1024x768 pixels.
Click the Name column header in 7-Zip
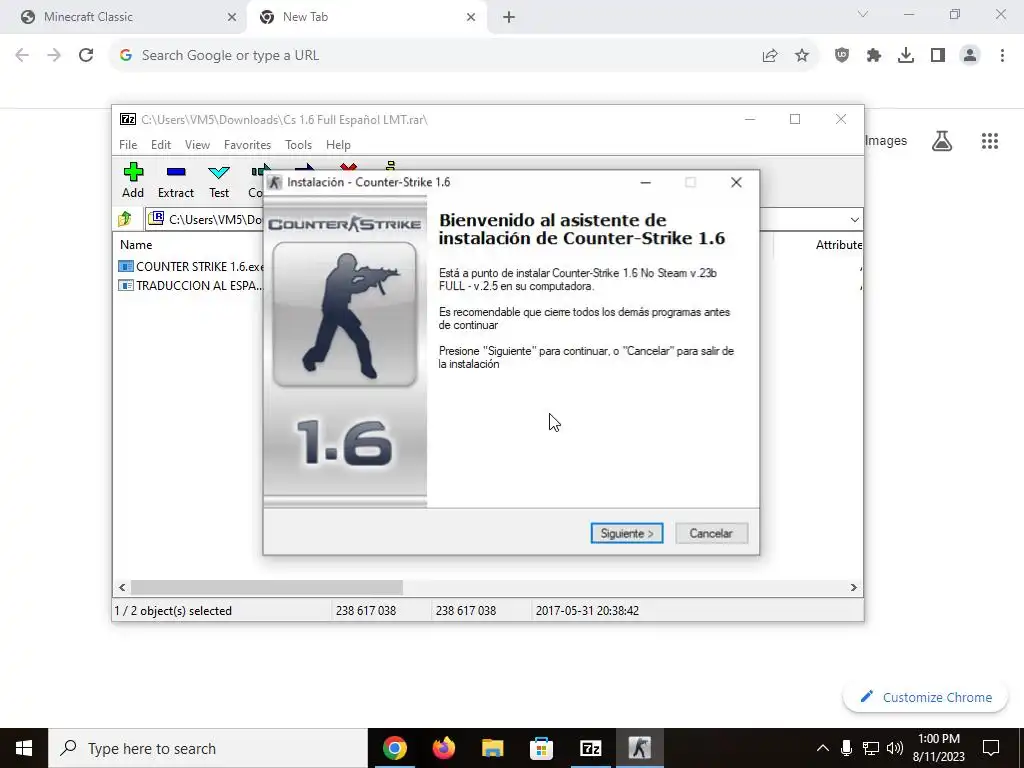(x=136, y=245)
